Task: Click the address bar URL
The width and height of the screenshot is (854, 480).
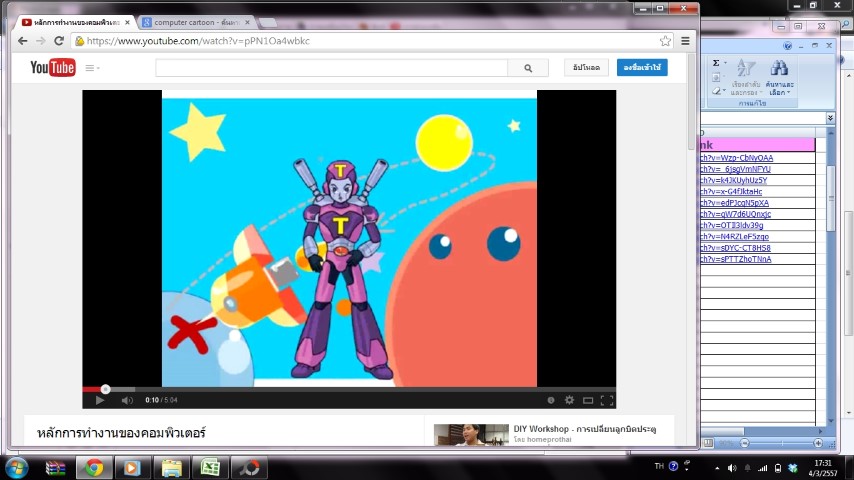Action: click(x=198, y=41)
